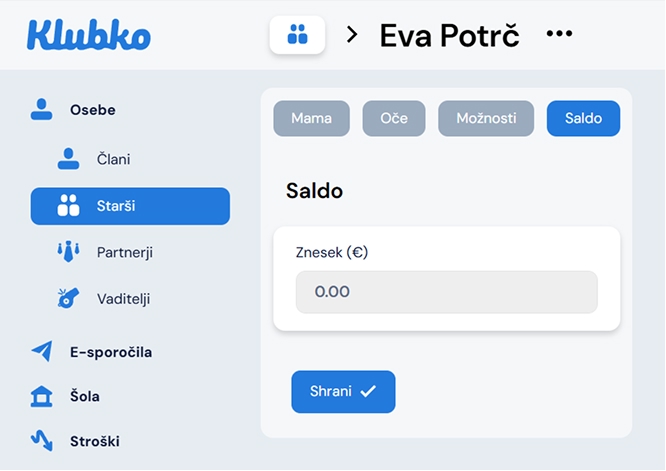Go to Partnerji page
The height and width of the screenshot is (471, 666).
tap(124, 252)
